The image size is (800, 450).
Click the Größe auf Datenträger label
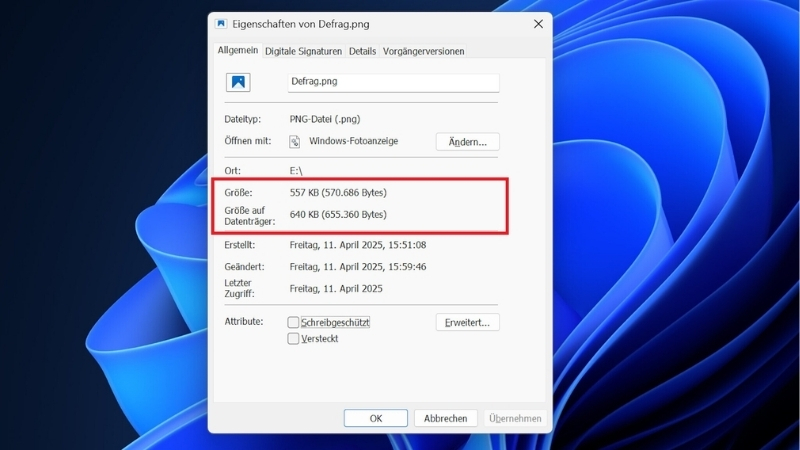(x=249, y=216)
